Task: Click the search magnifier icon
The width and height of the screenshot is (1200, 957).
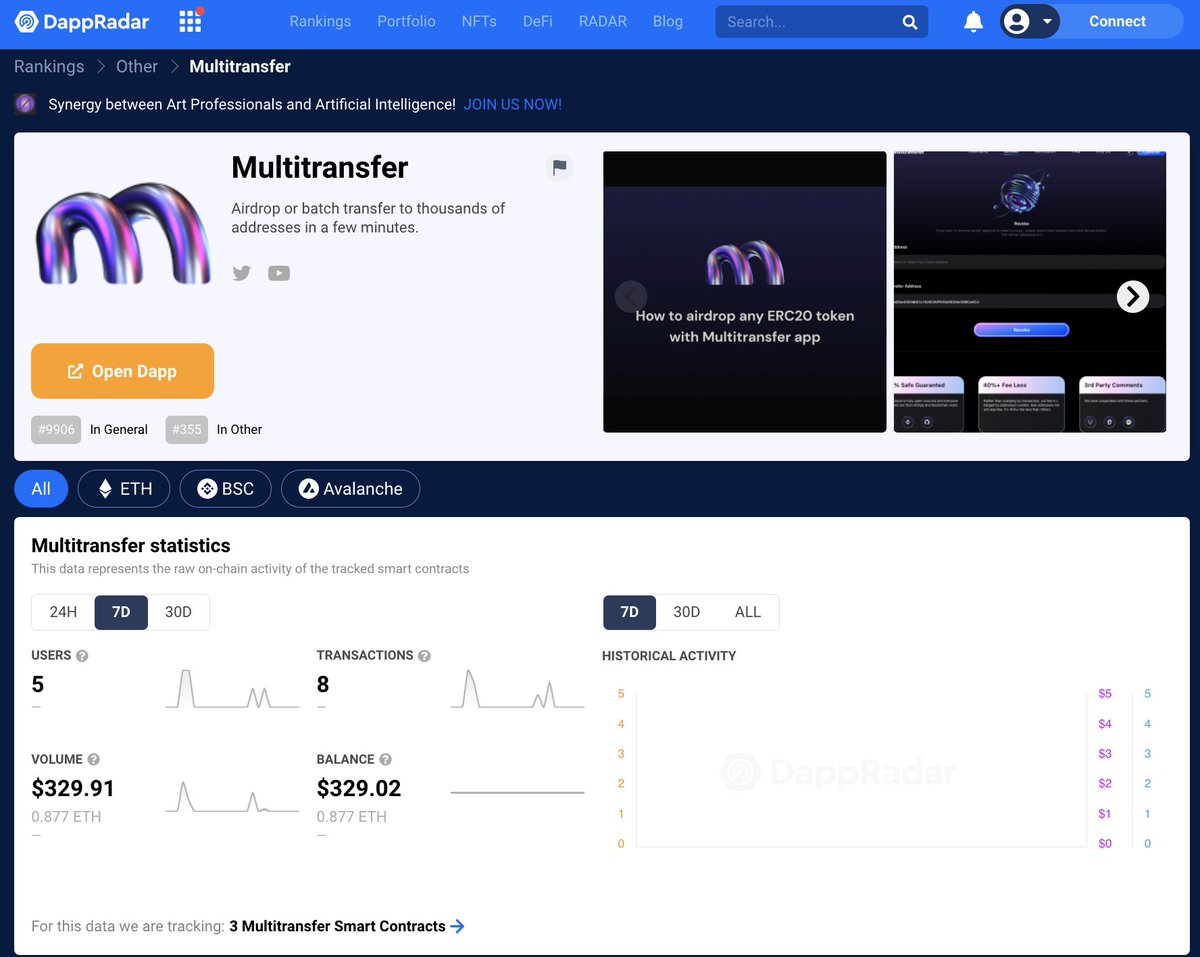Action: click(x=909, y=22)
